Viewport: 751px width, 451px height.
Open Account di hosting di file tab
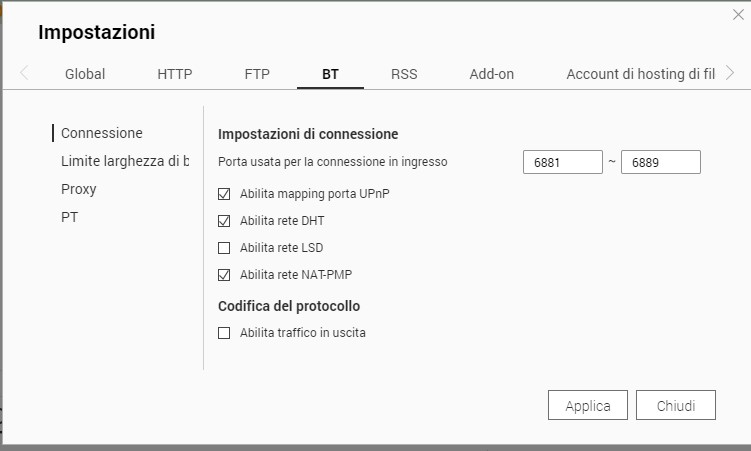click(x=640, y=74)
